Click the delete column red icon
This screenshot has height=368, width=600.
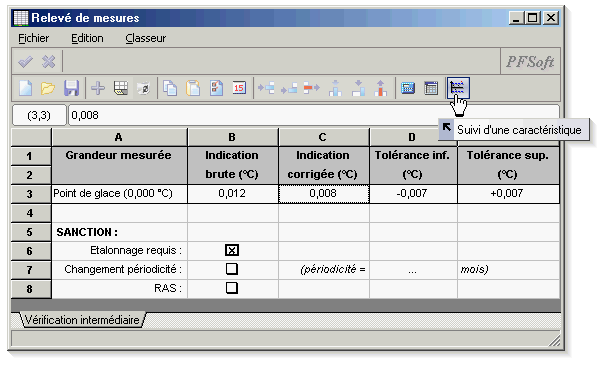tap(312, 88)
